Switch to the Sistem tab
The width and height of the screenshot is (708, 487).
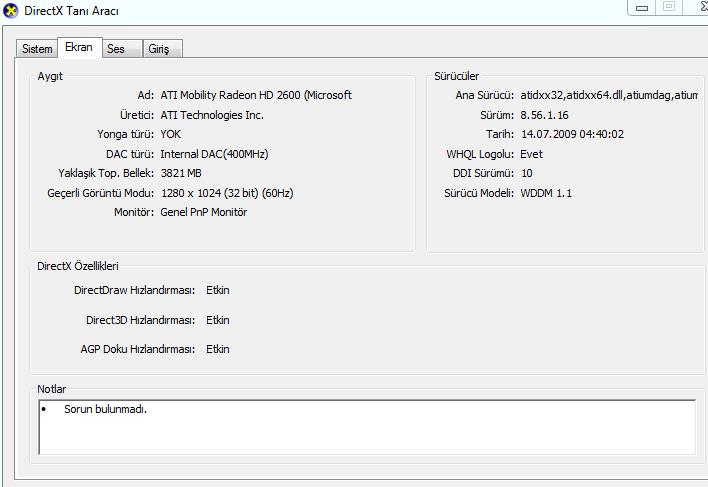pos(37,49)
